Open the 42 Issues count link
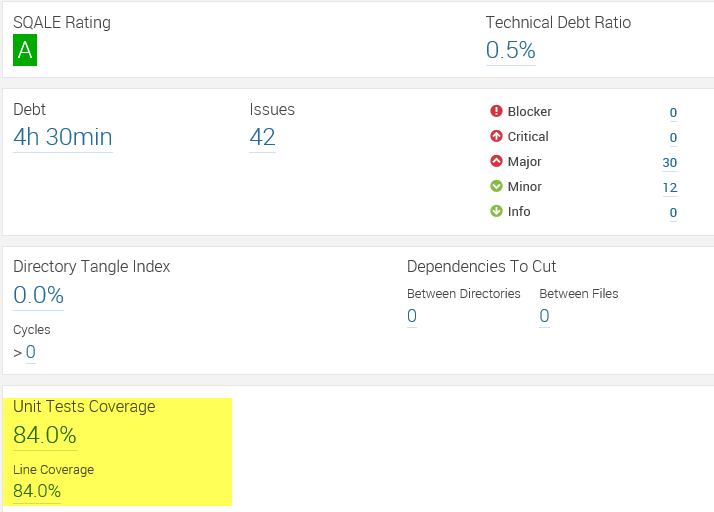The image size is (714, 512). tap(262, 137)
